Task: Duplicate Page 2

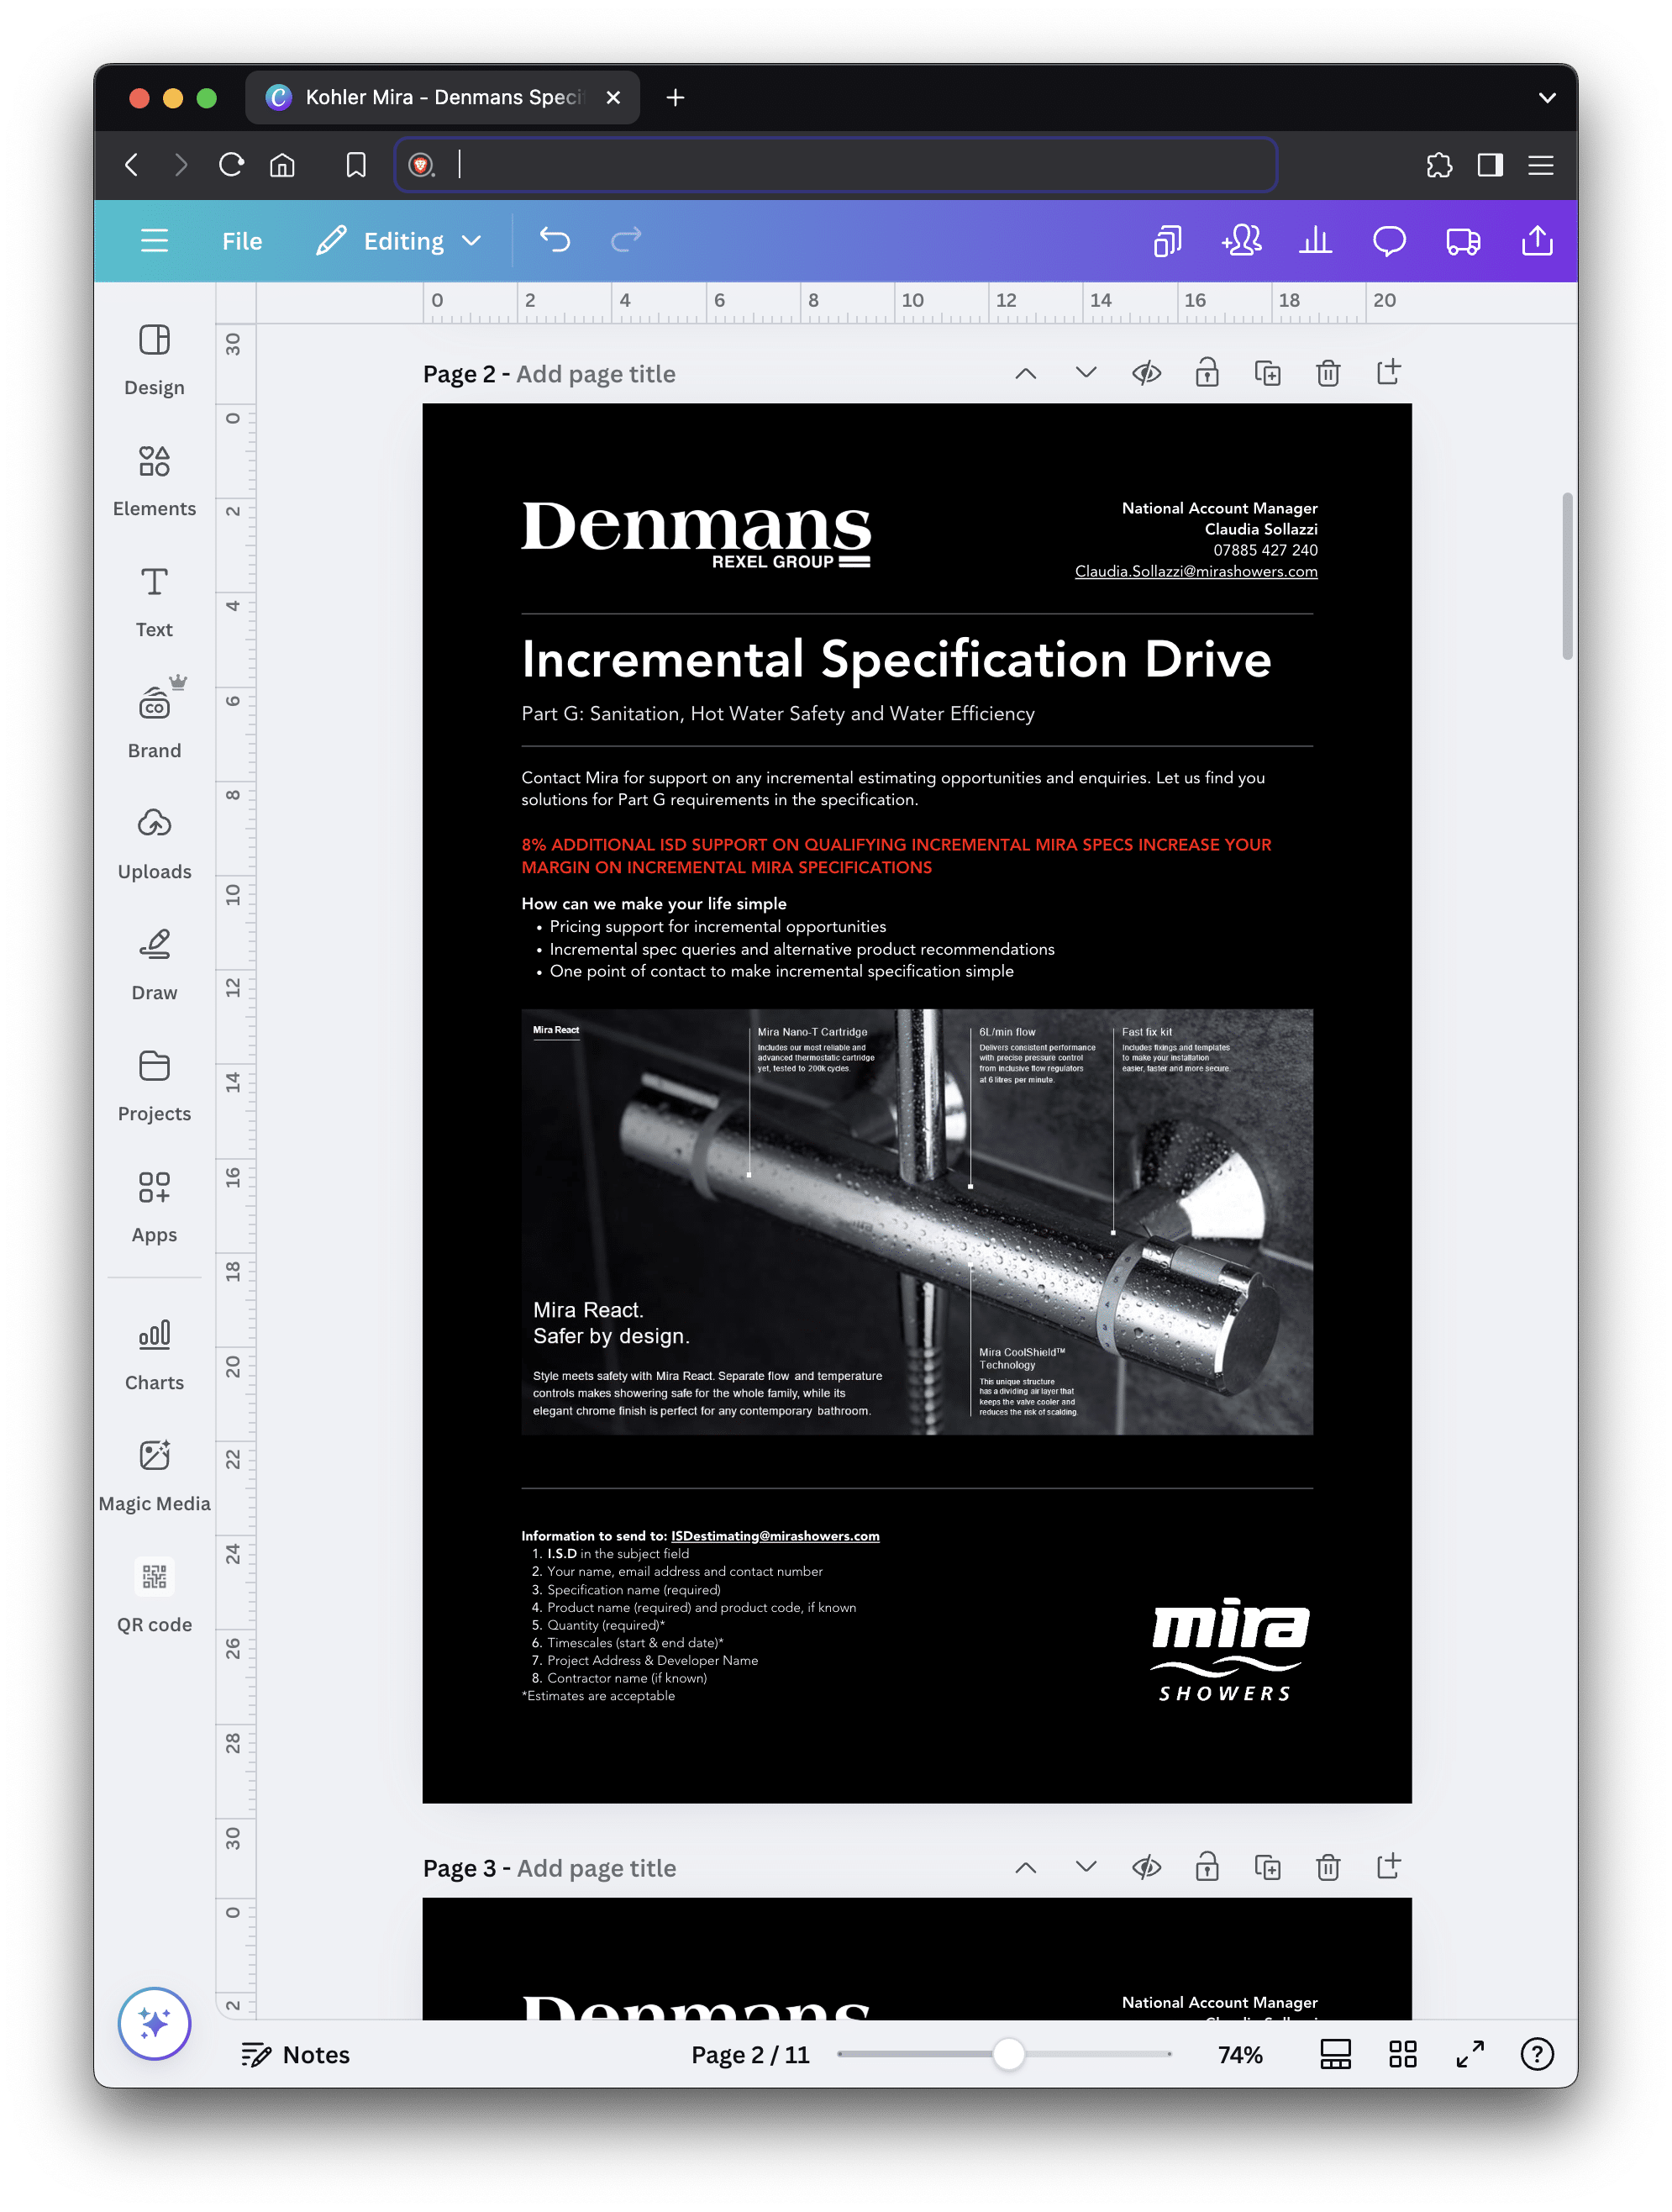Action: (x=1267, y=374)
